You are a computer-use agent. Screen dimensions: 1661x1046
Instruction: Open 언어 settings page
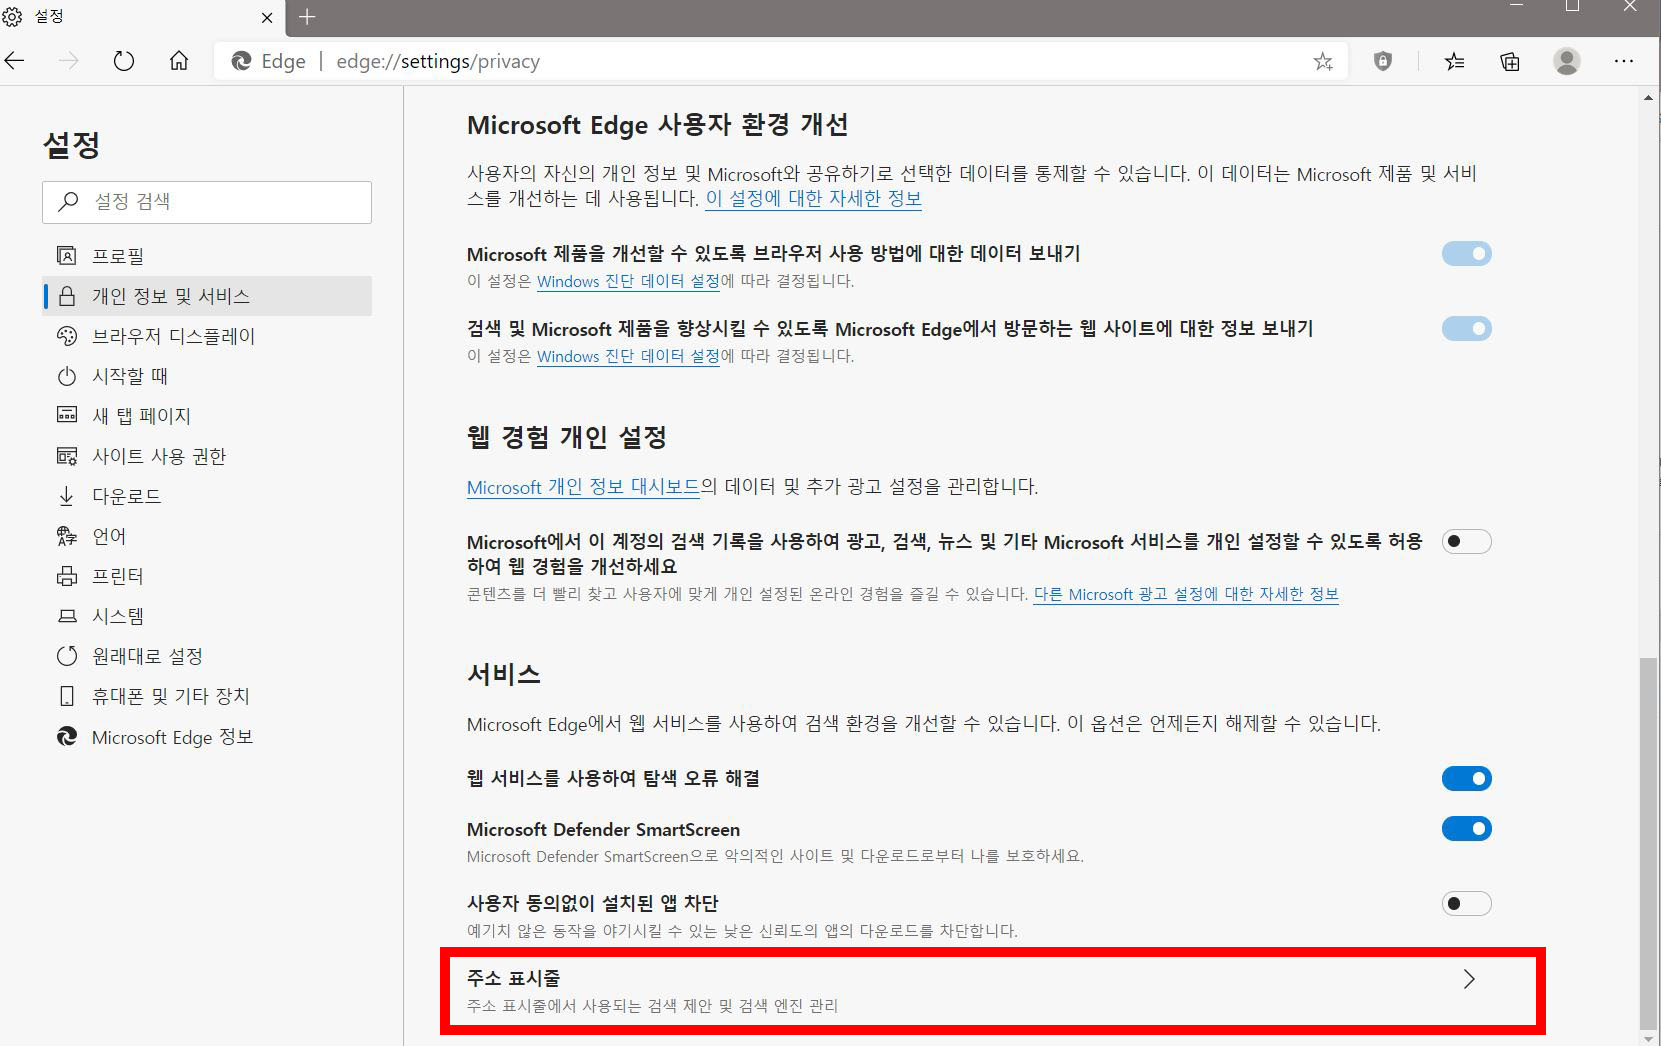pyautogui.click(x=207, y=536)
